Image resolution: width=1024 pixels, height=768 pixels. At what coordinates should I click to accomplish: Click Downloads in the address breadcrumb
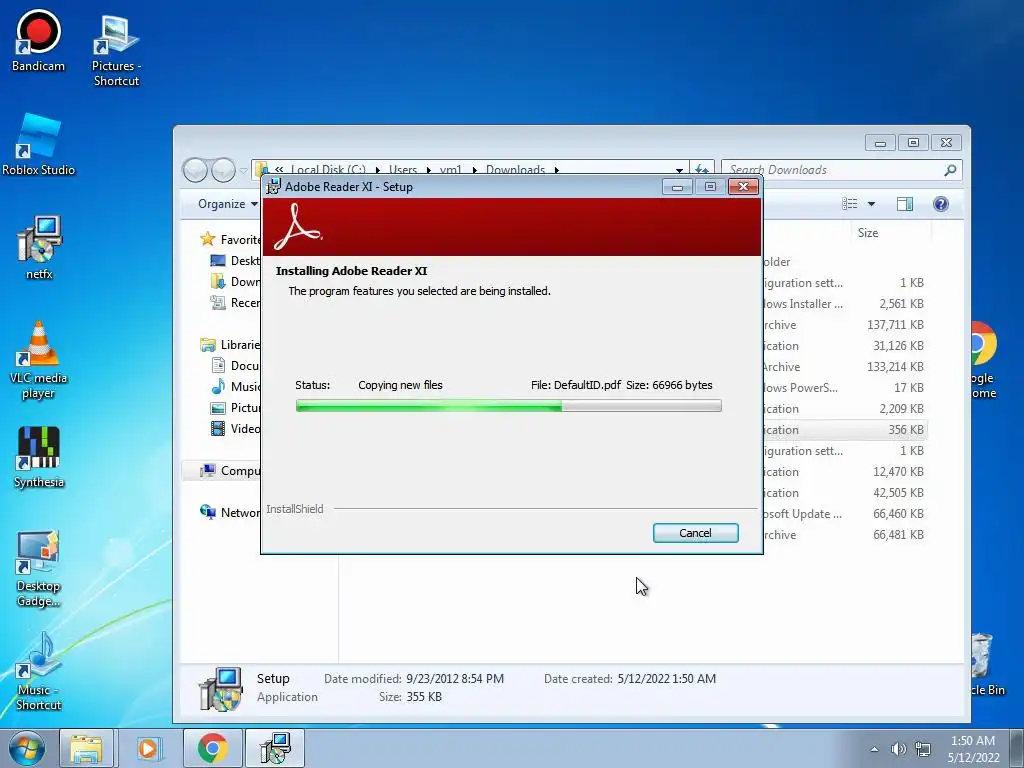[515, 169]
